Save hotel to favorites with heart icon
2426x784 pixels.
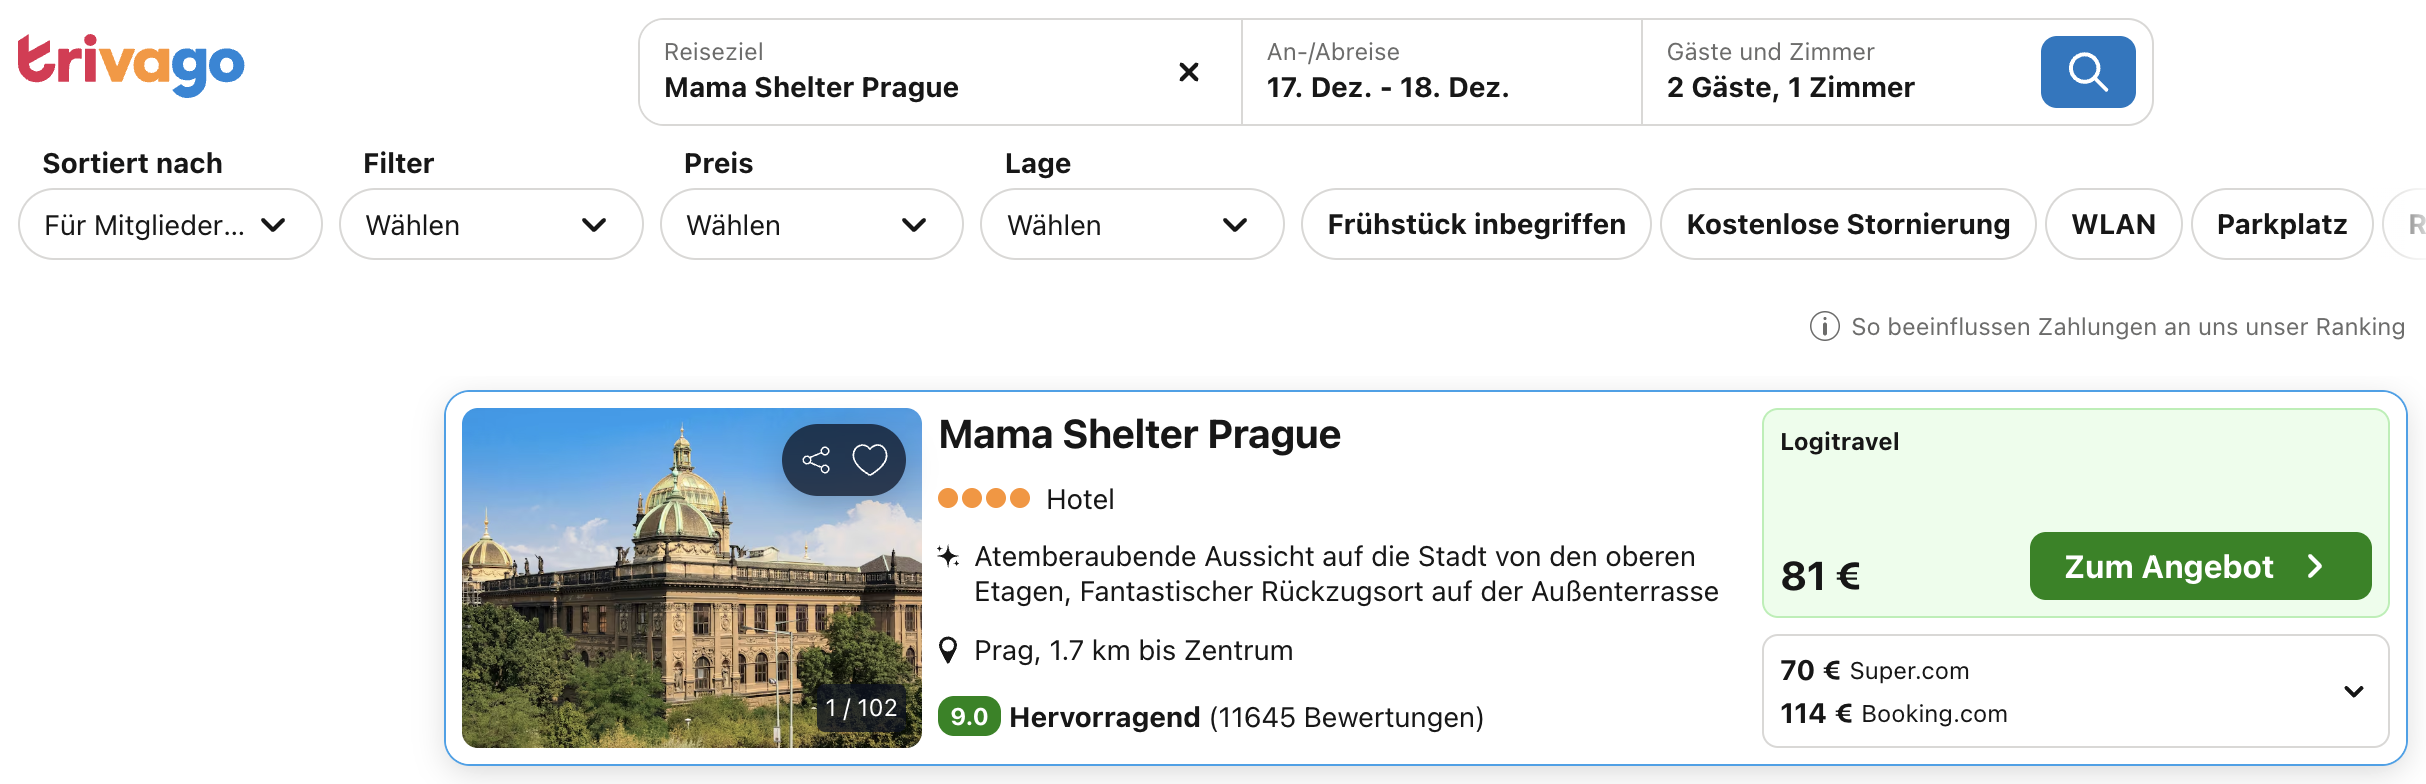coord(869,460)
